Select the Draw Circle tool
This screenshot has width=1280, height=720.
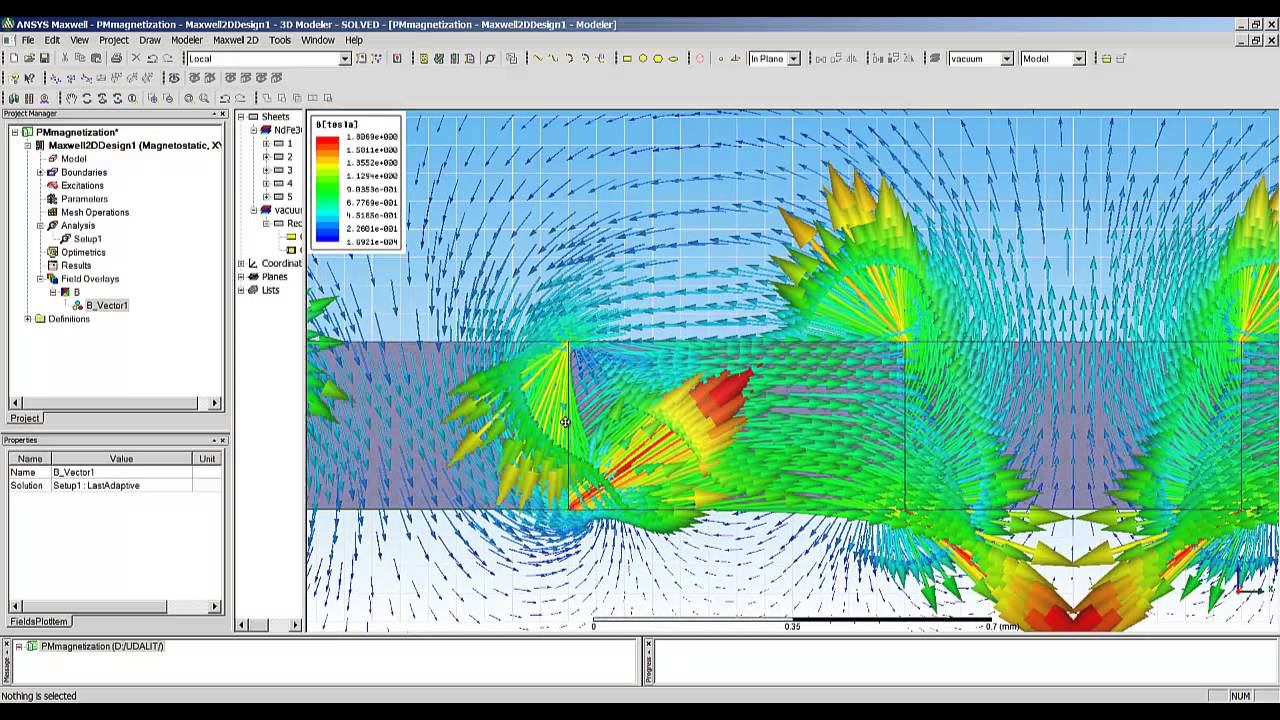(642, 59)
